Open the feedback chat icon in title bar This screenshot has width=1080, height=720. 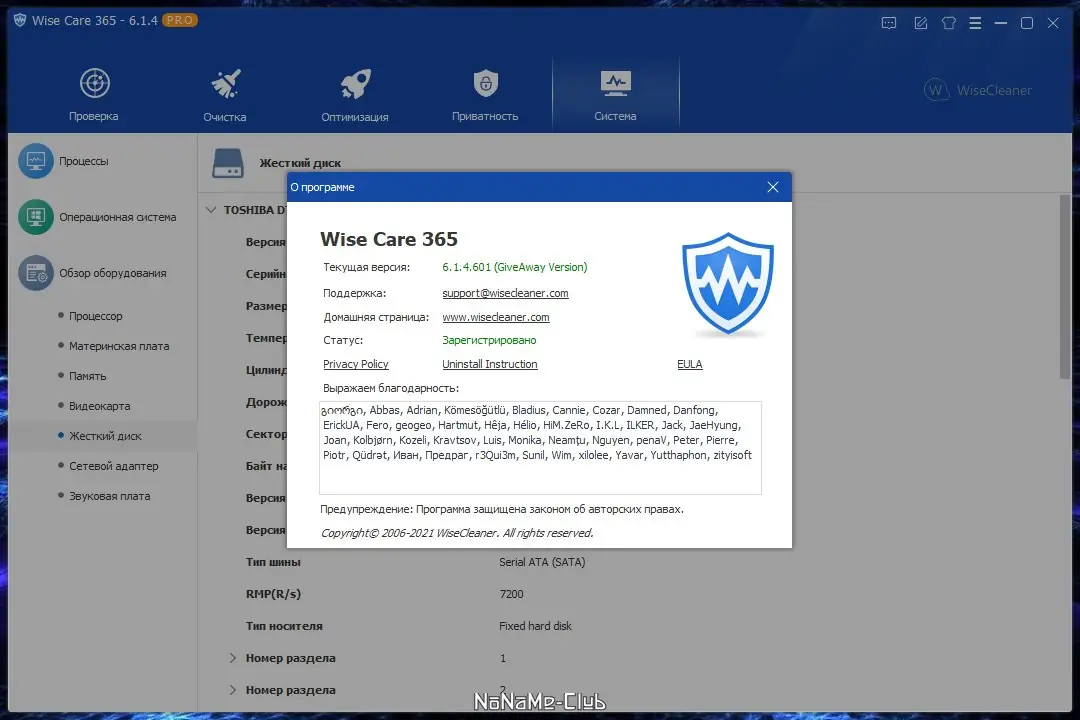[x=889, y=23]
